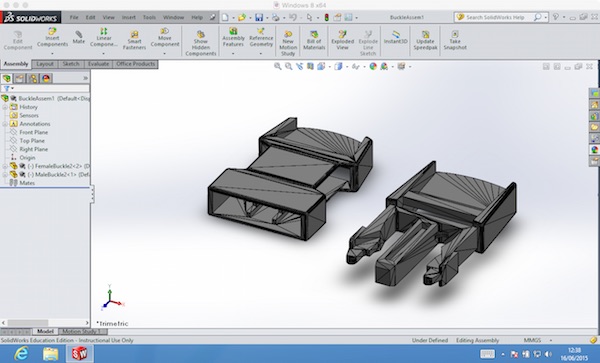Image resolution: width=600 pixels, height=363 pixels.
Task: Click Insert Components tool
Action: click(x=52, y=37)
